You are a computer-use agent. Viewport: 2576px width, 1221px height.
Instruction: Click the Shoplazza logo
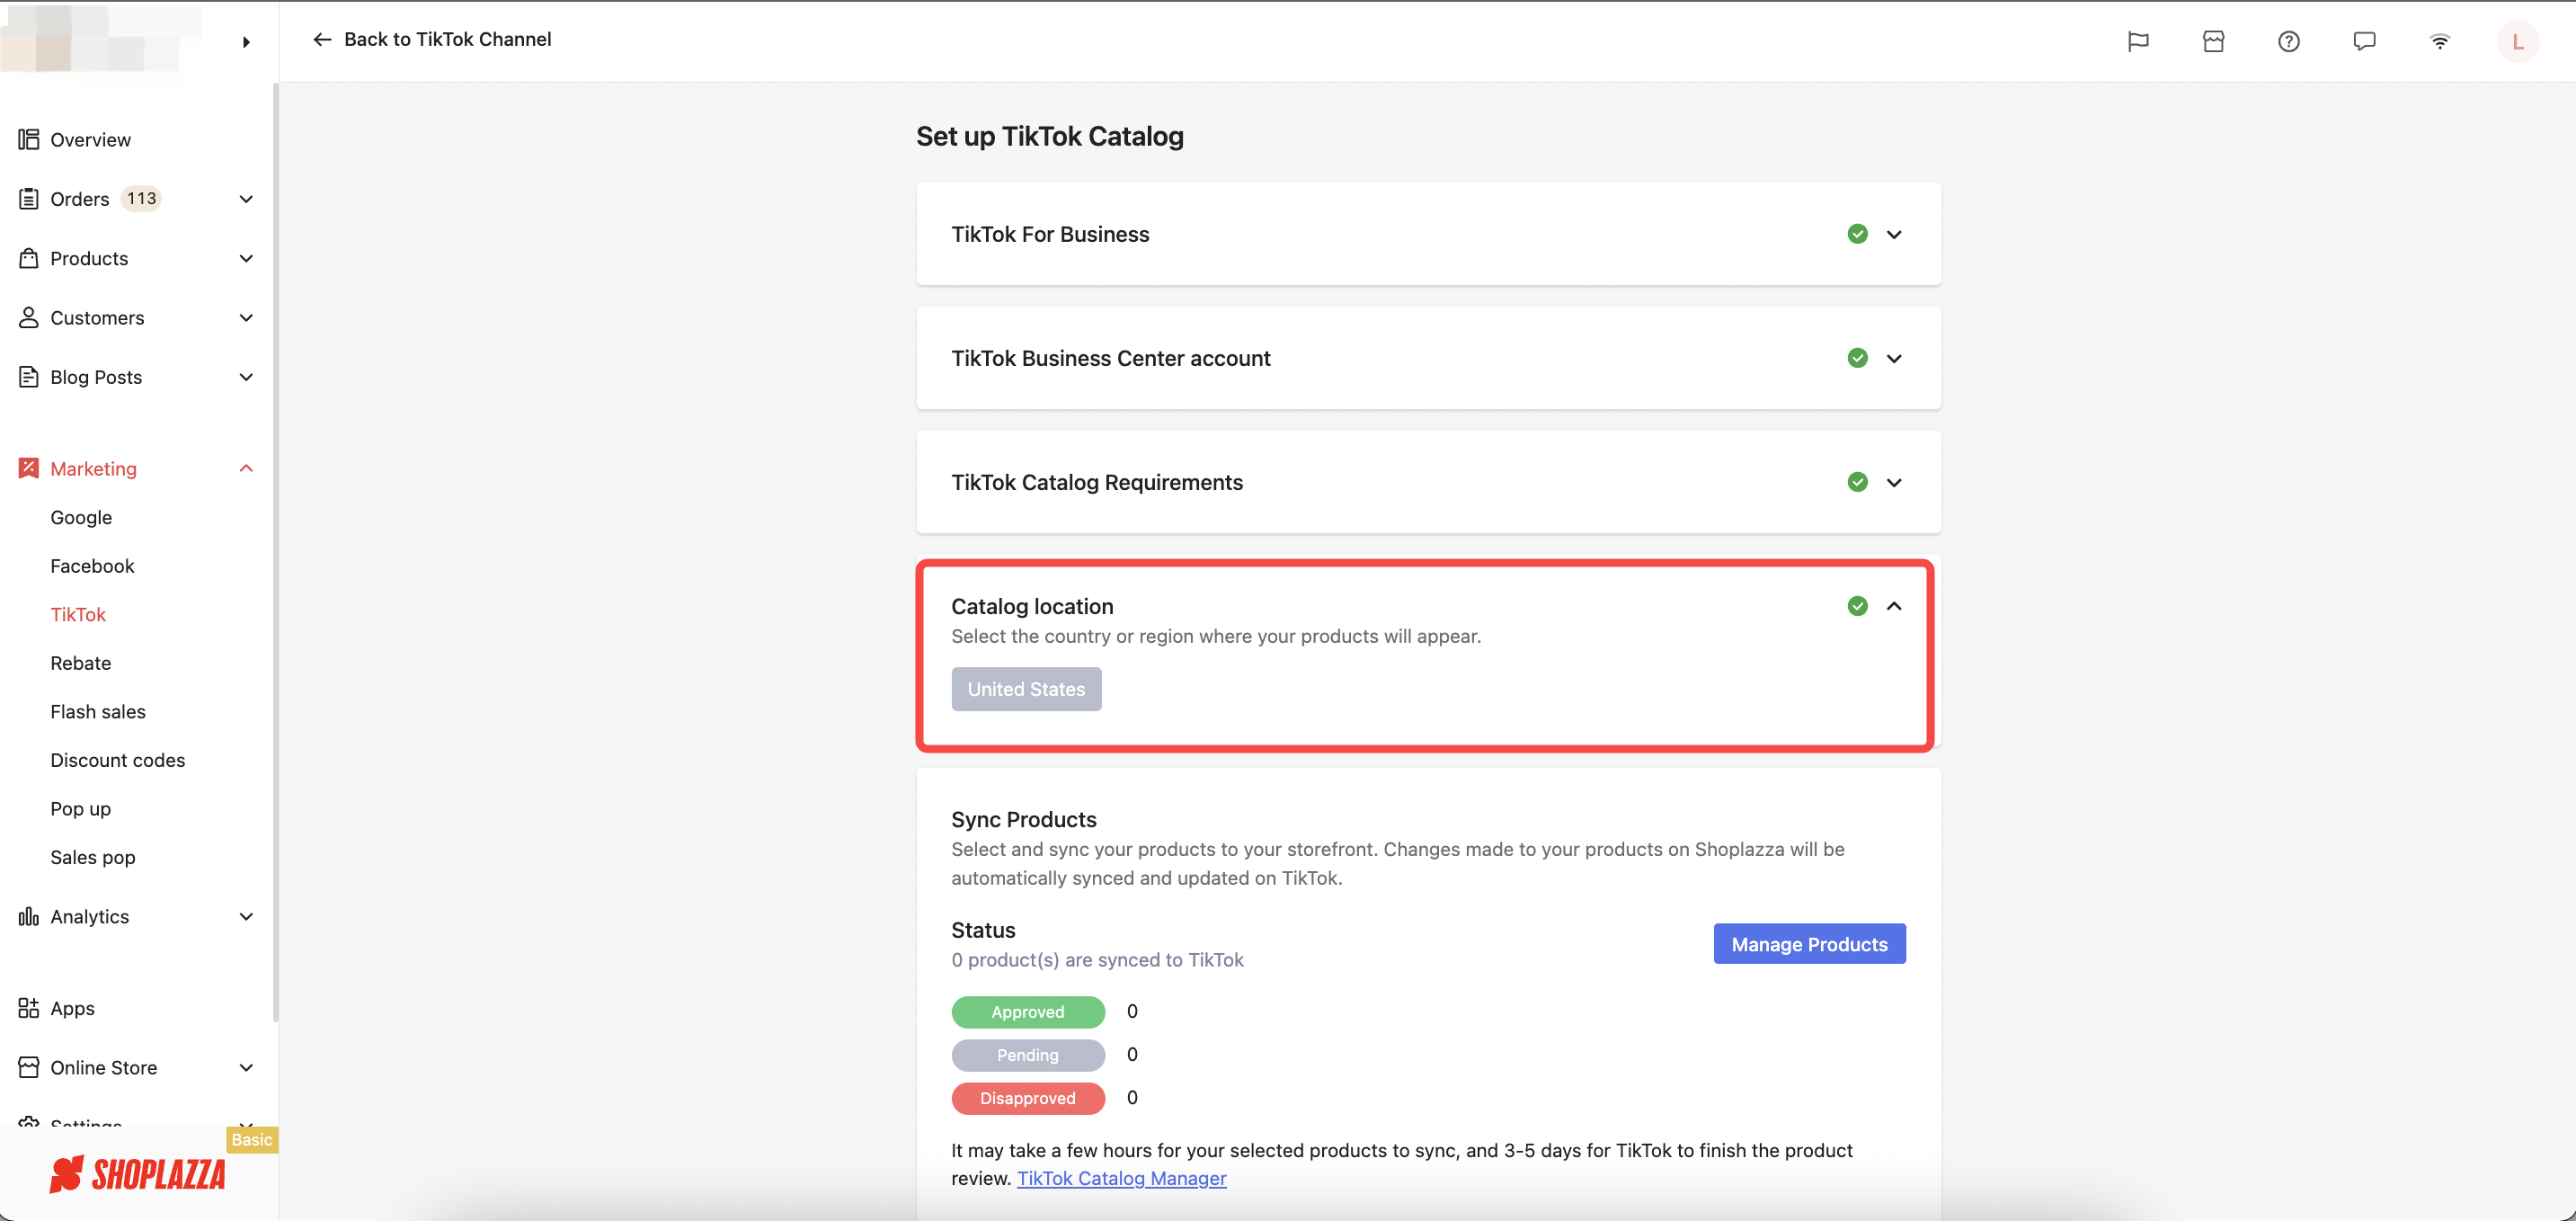coord(138,1174)
